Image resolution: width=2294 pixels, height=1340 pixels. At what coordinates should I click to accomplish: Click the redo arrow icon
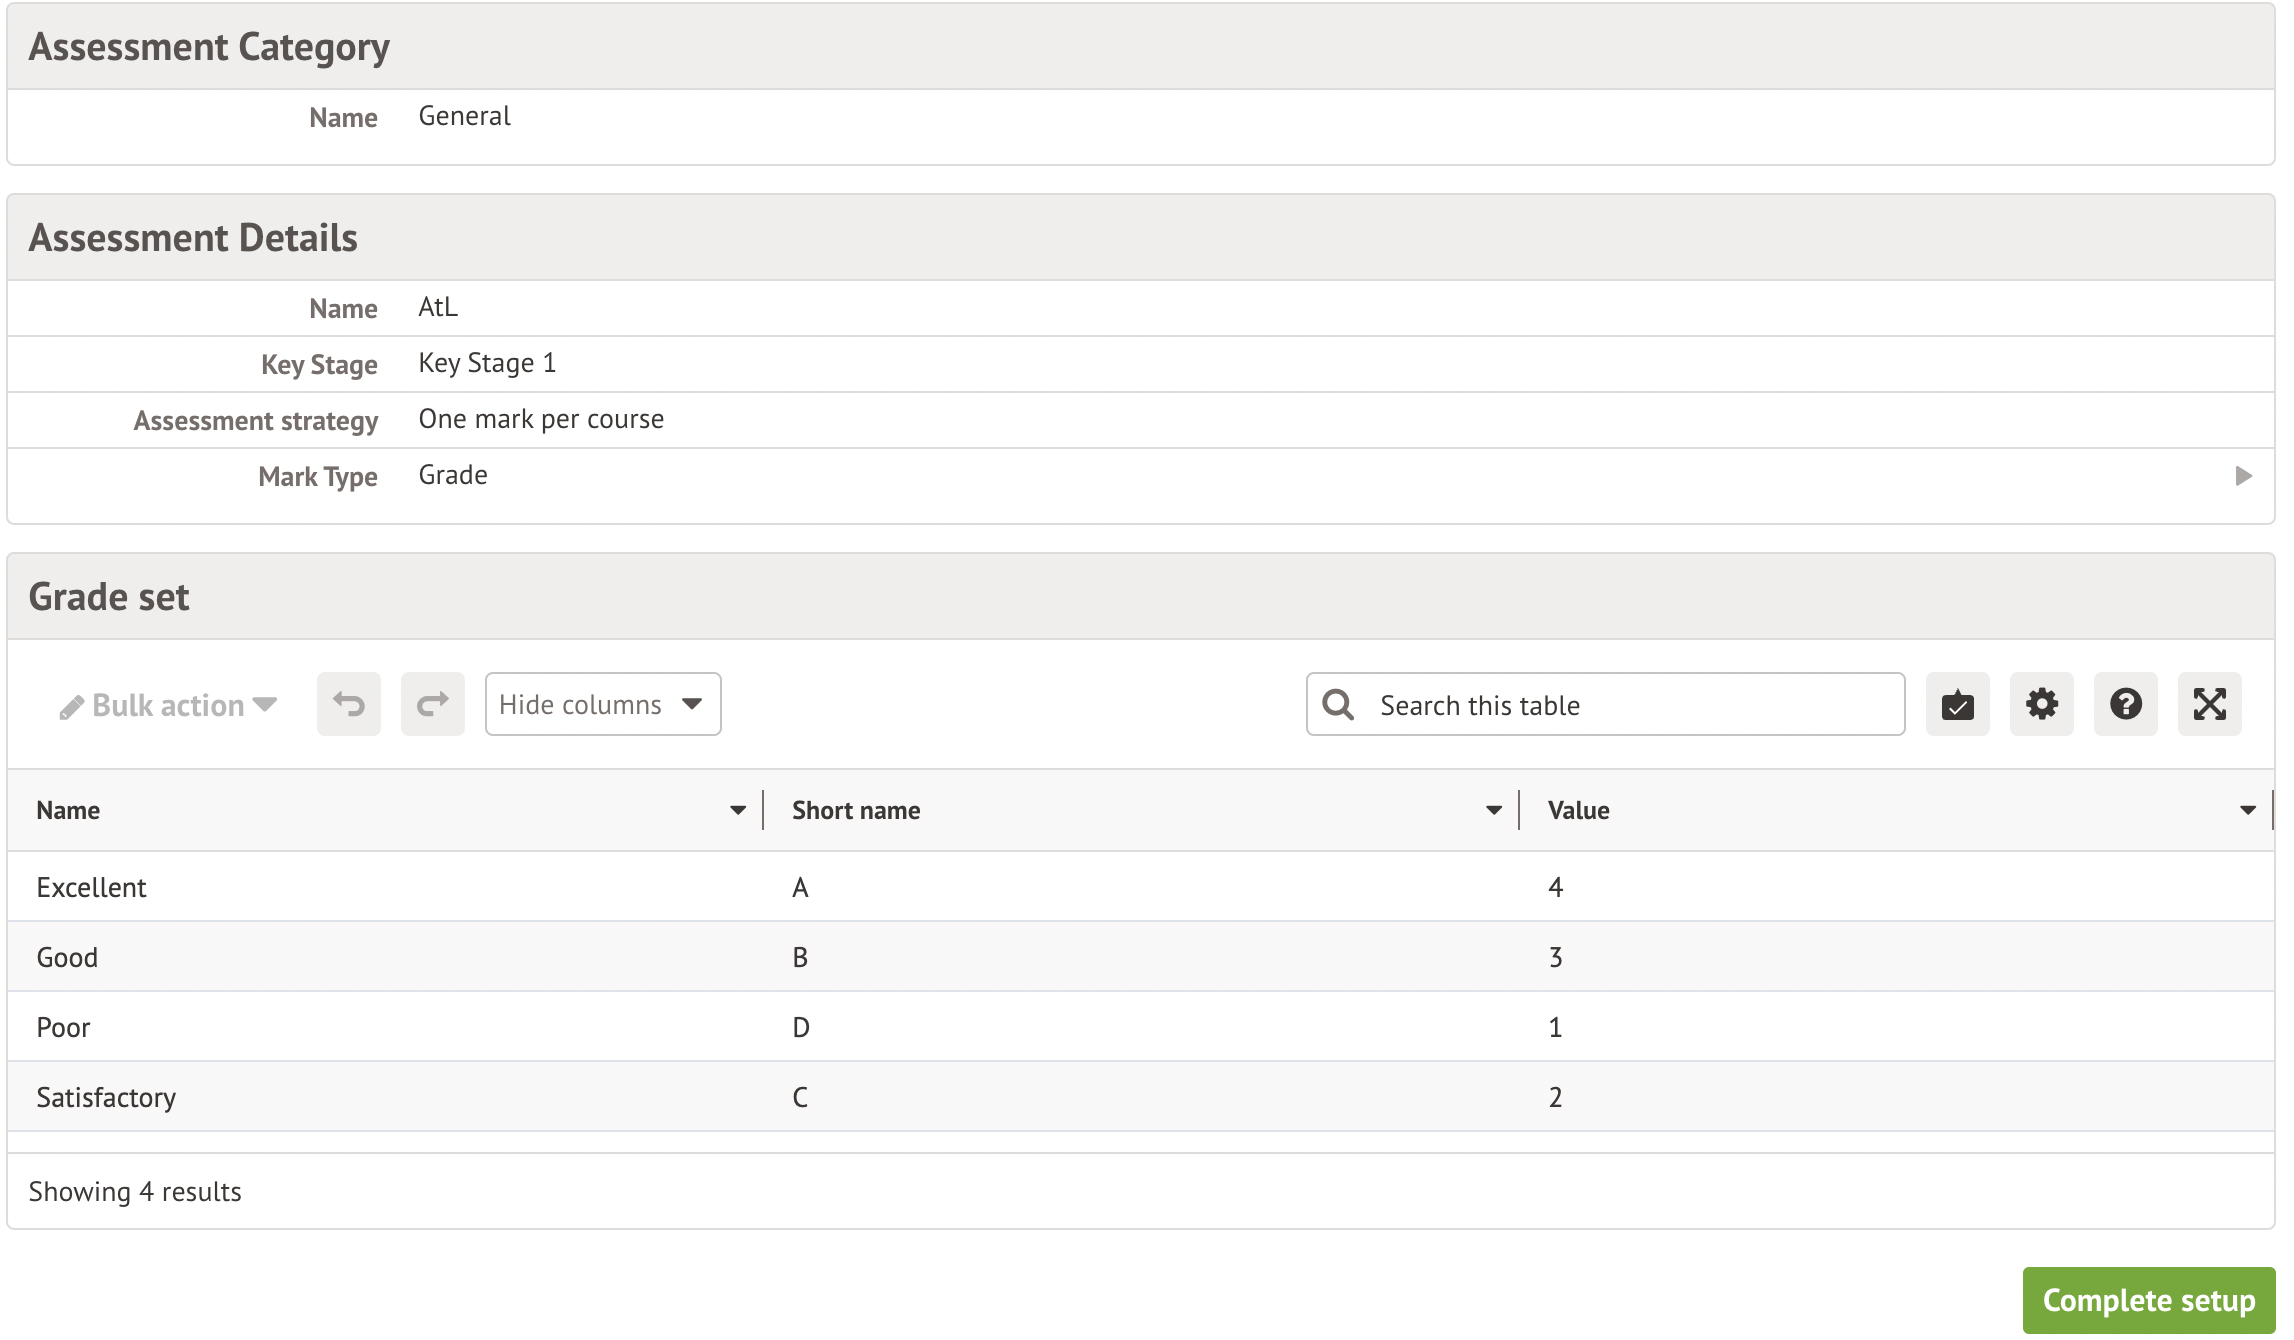point(432,705)
